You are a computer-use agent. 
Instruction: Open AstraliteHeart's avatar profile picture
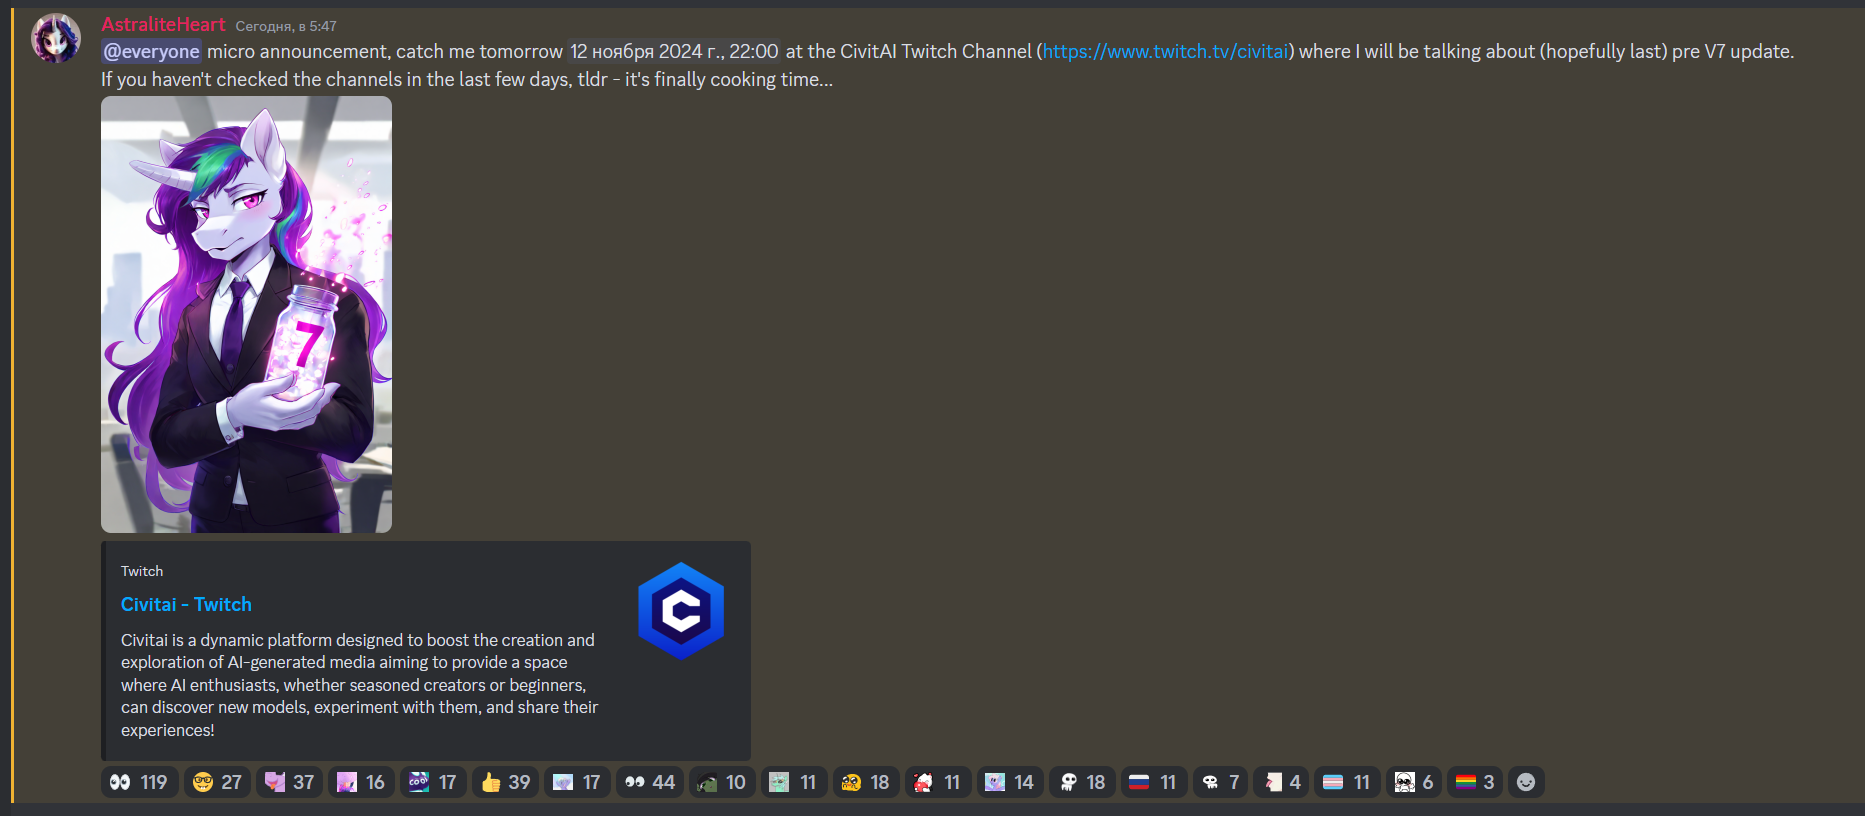click(x=56, y=39)
